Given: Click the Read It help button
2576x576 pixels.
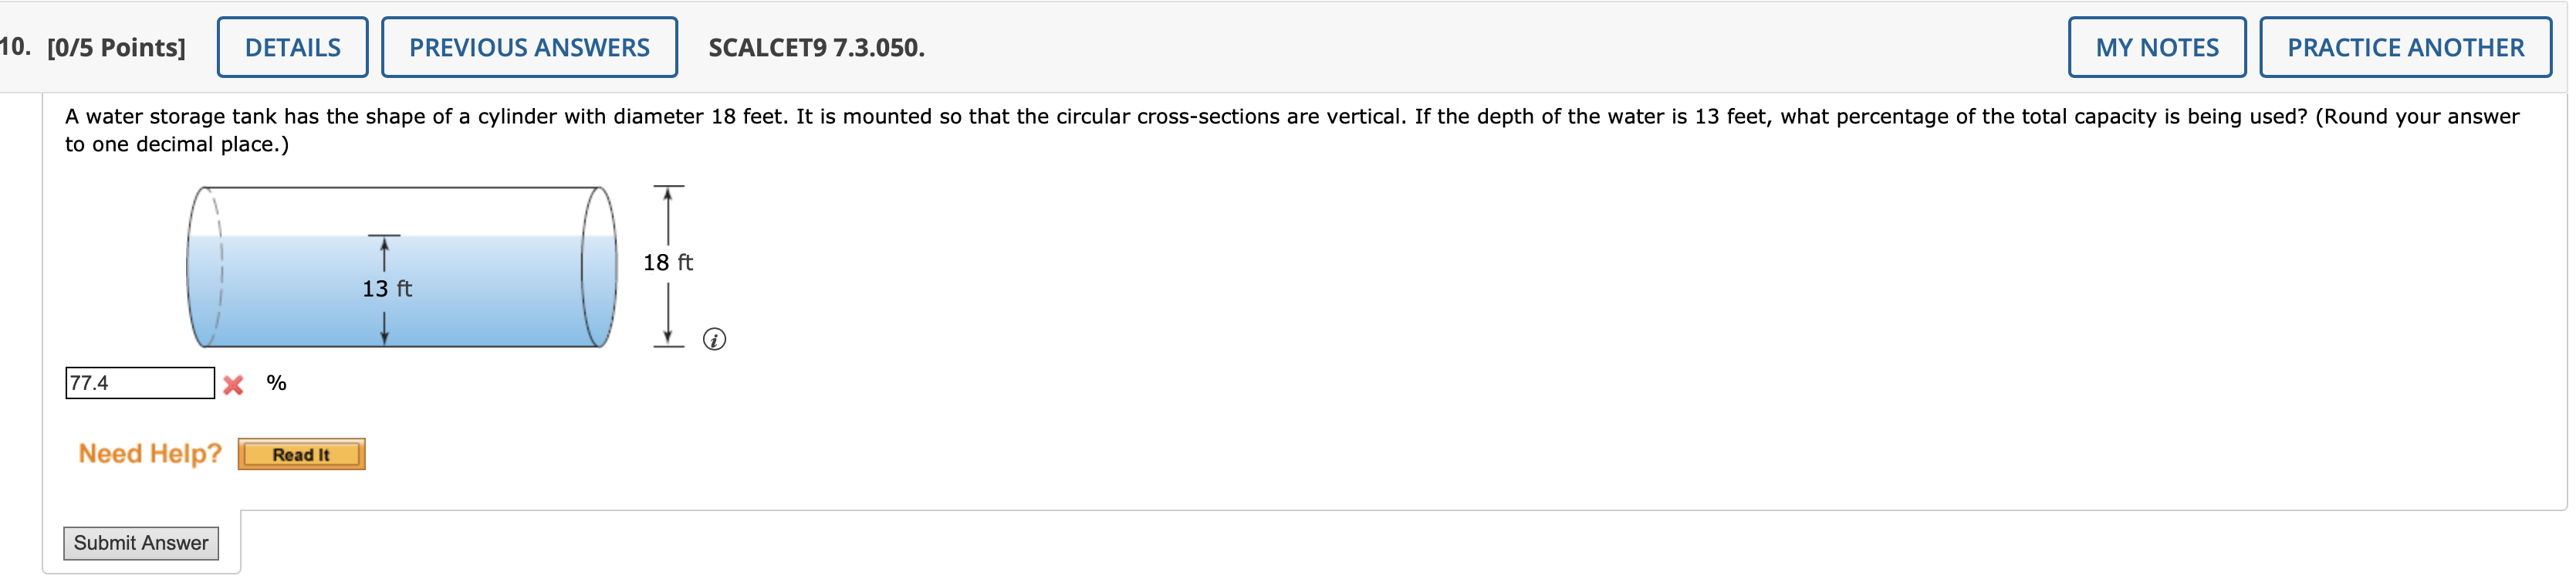Looking at the screenshot, I should (x=301, y=454).
